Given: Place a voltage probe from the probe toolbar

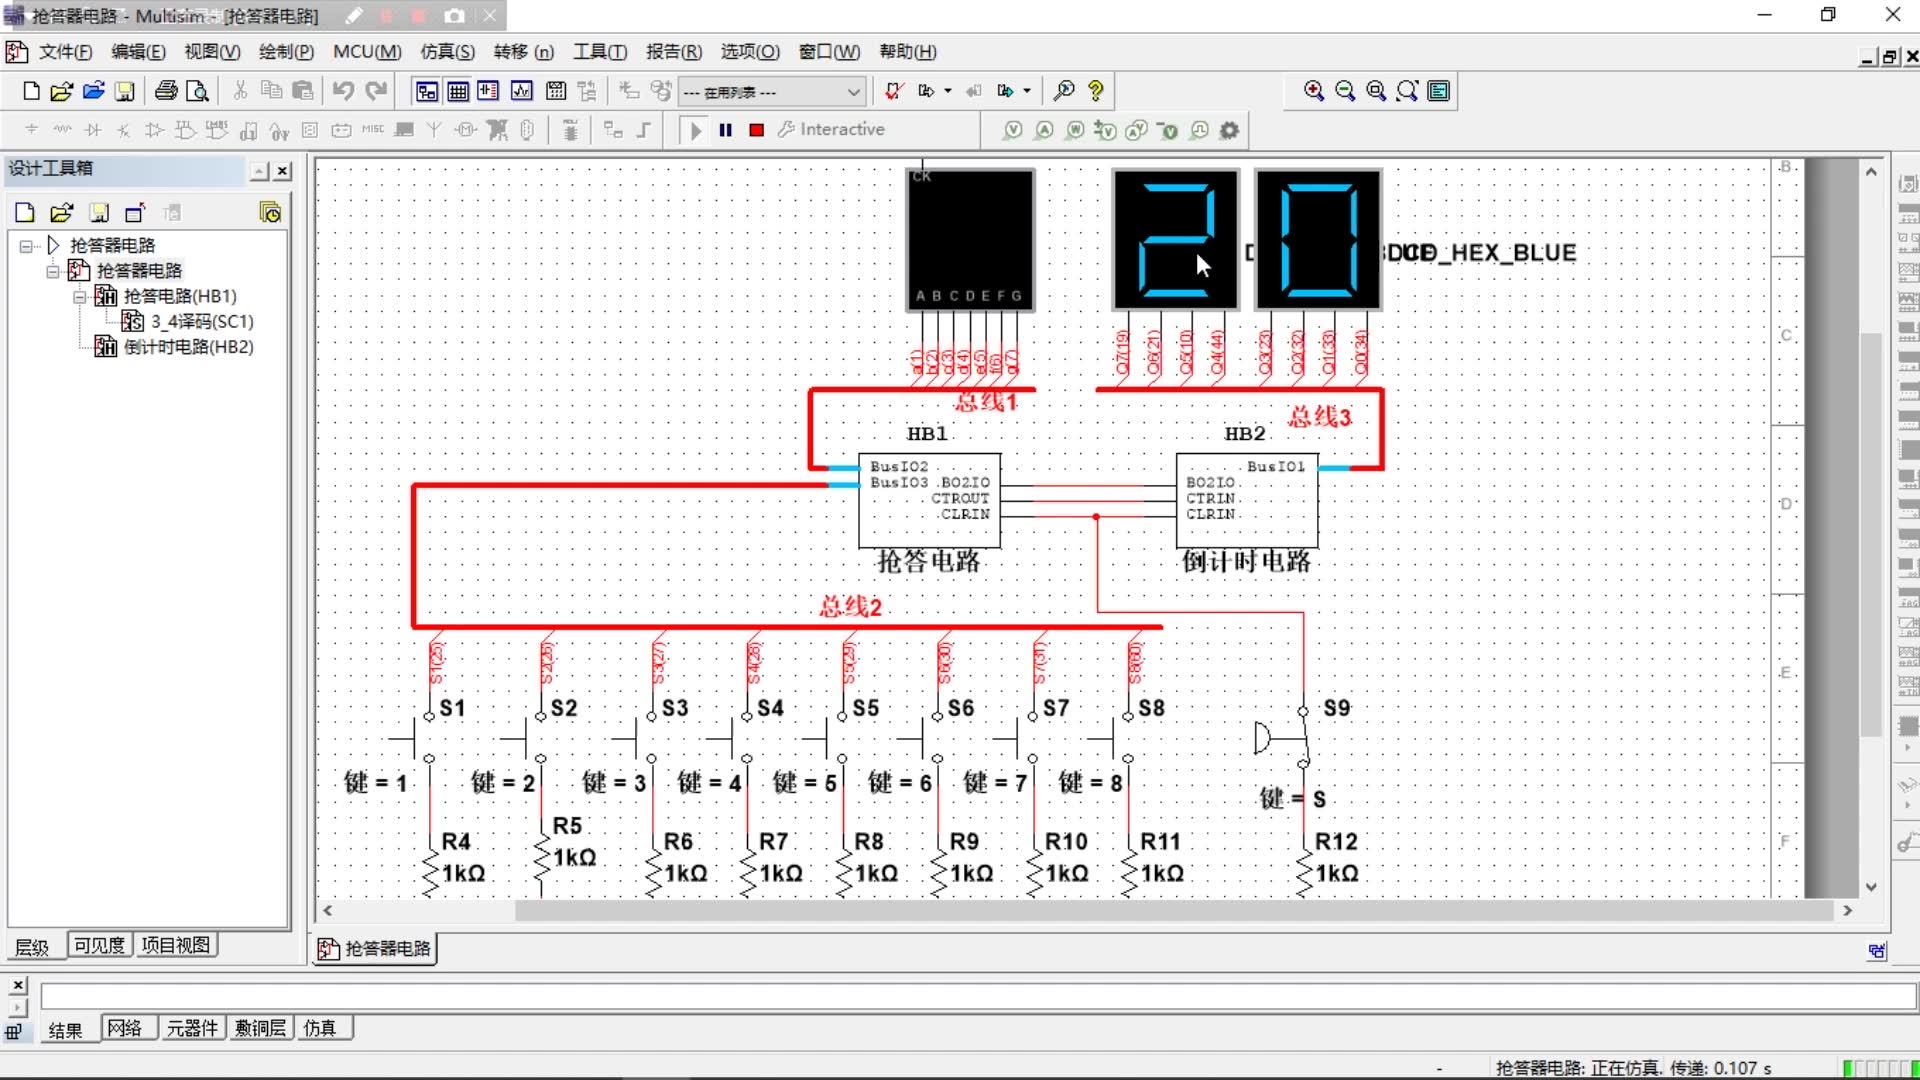Looking at the screenshot, I should (1013, 130).
